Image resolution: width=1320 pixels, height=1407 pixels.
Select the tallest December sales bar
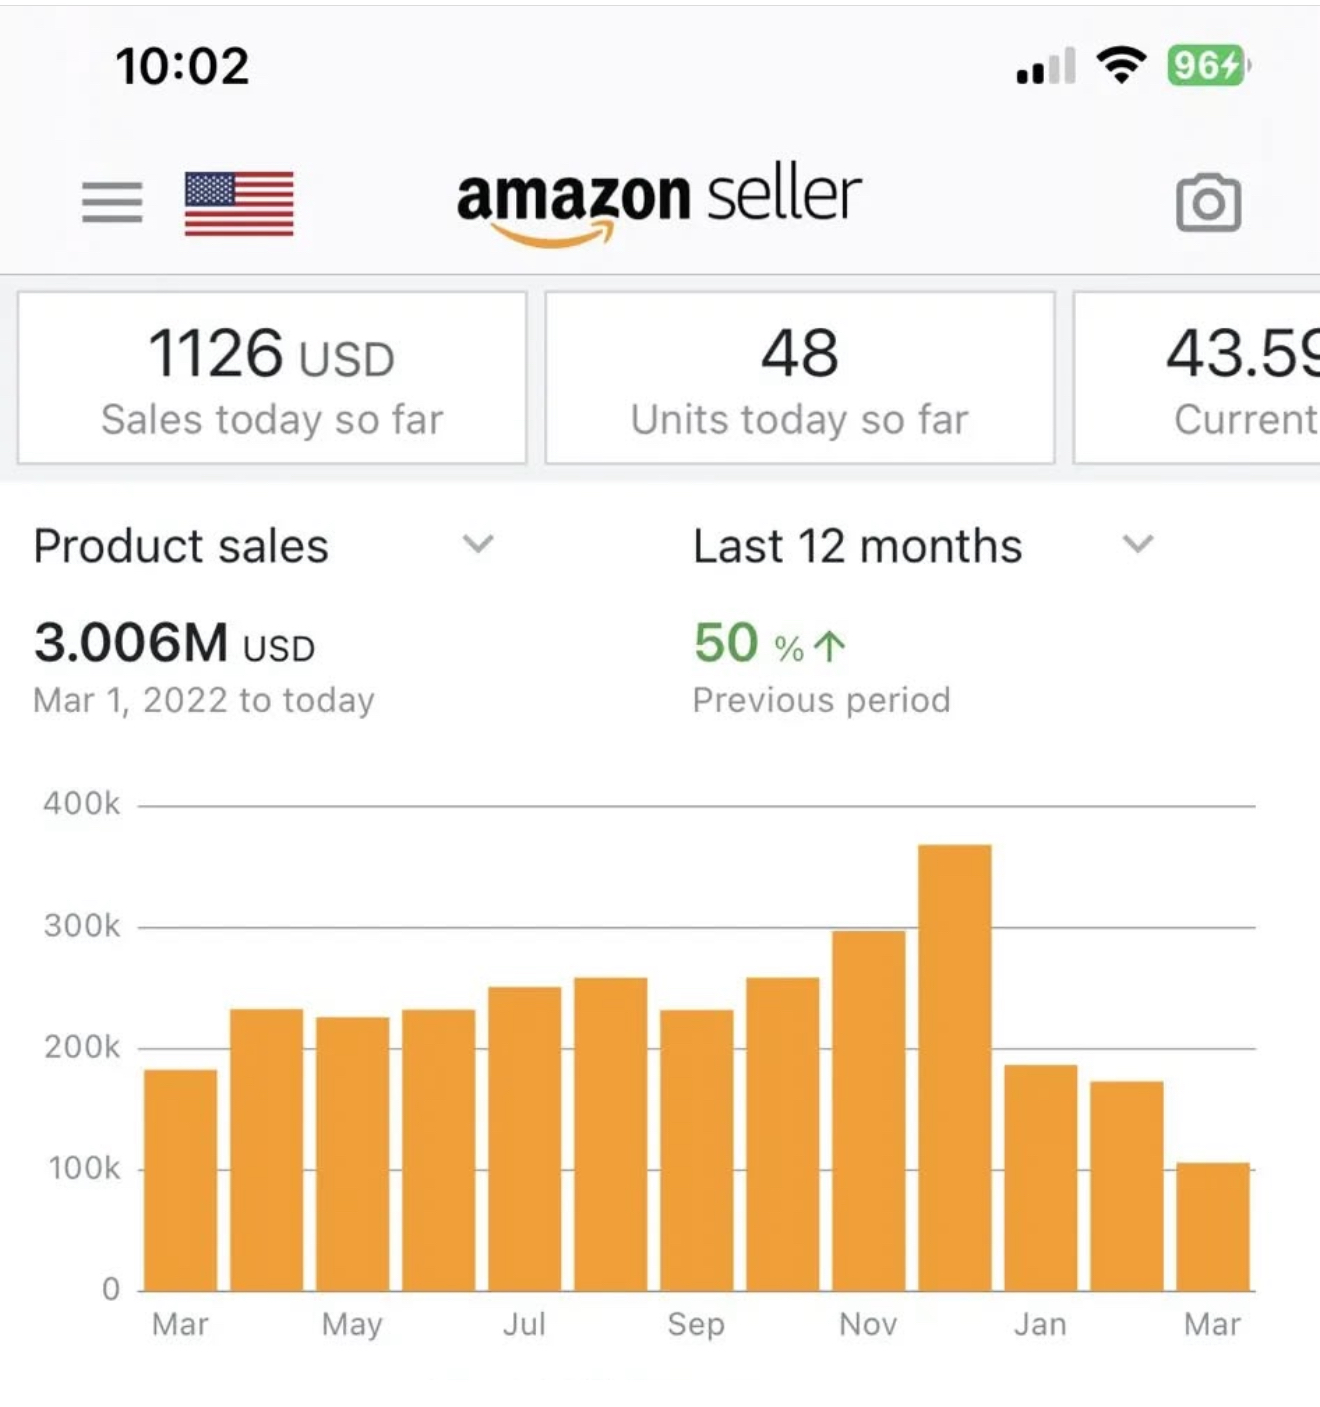[955, 1068]
